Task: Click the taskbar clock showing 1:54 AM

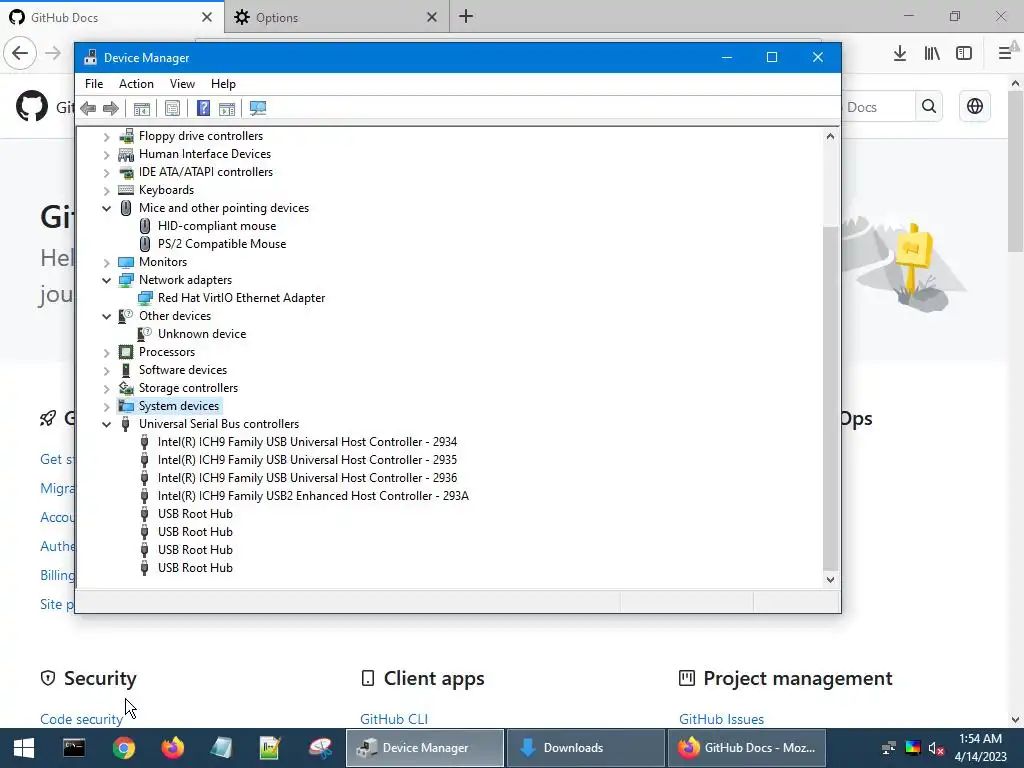Action: tap(980, 748)
